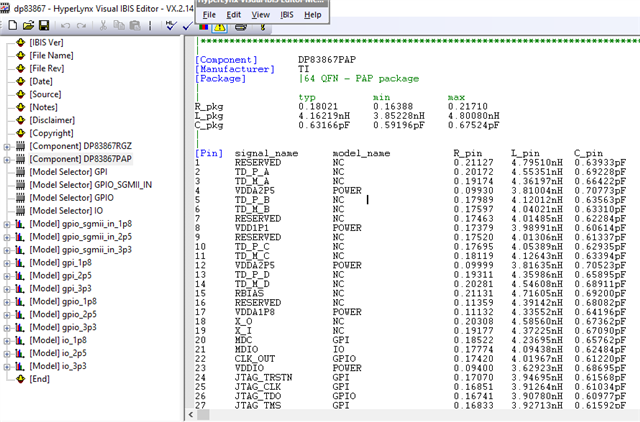Expand the [Model] io_3p3 node

7,367
